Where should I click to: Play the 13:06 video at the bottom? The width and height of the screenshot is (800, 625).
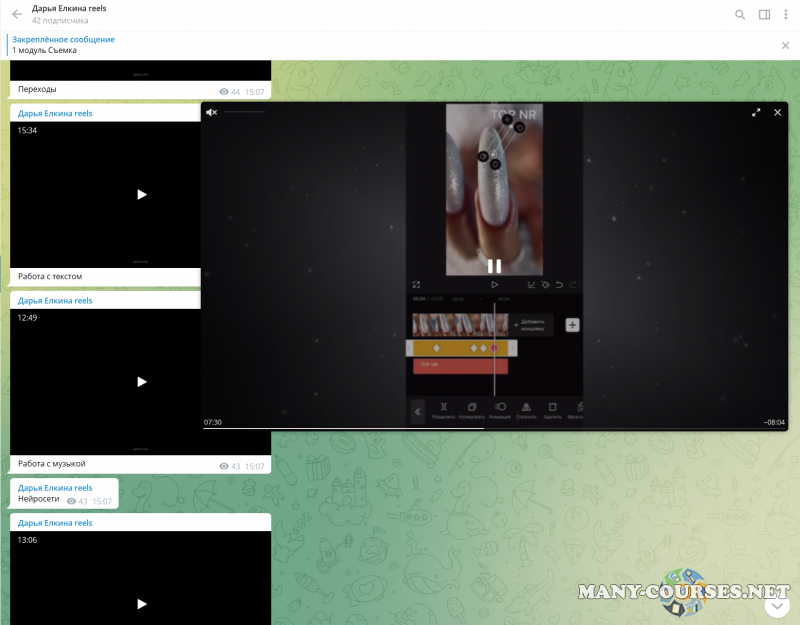pyautogui.click(x=141, y=603)
